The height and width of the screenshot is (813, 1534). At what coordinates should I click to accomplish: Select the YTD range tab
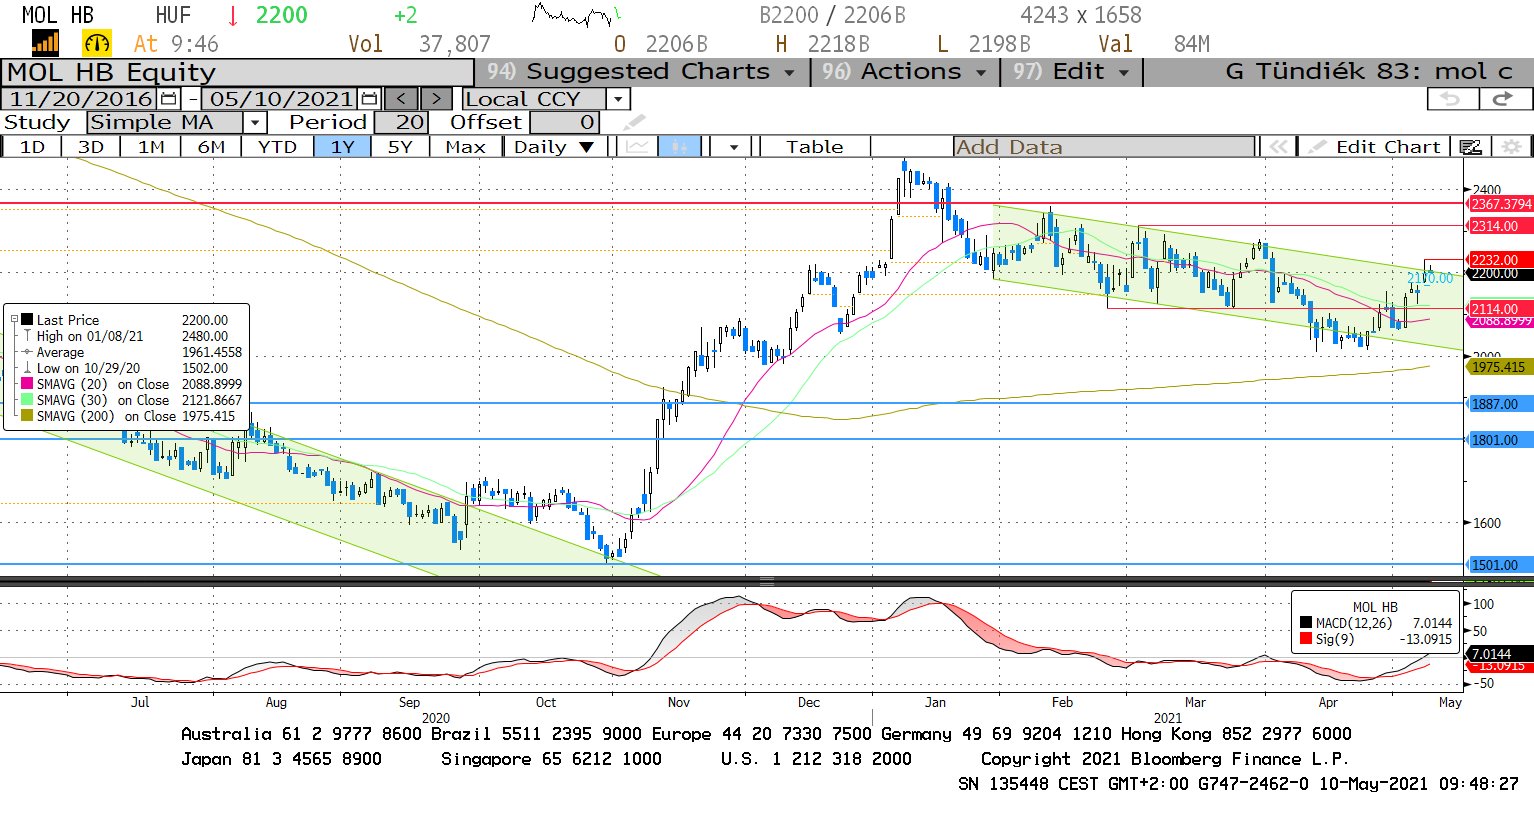point(277,147)
